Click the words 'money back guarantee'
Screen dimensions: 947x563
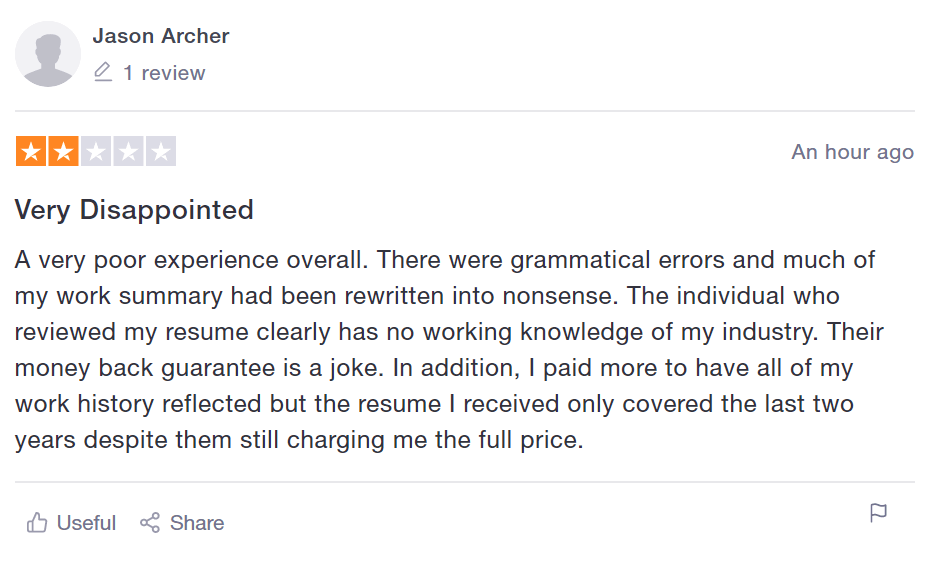(x=145, y=368)
